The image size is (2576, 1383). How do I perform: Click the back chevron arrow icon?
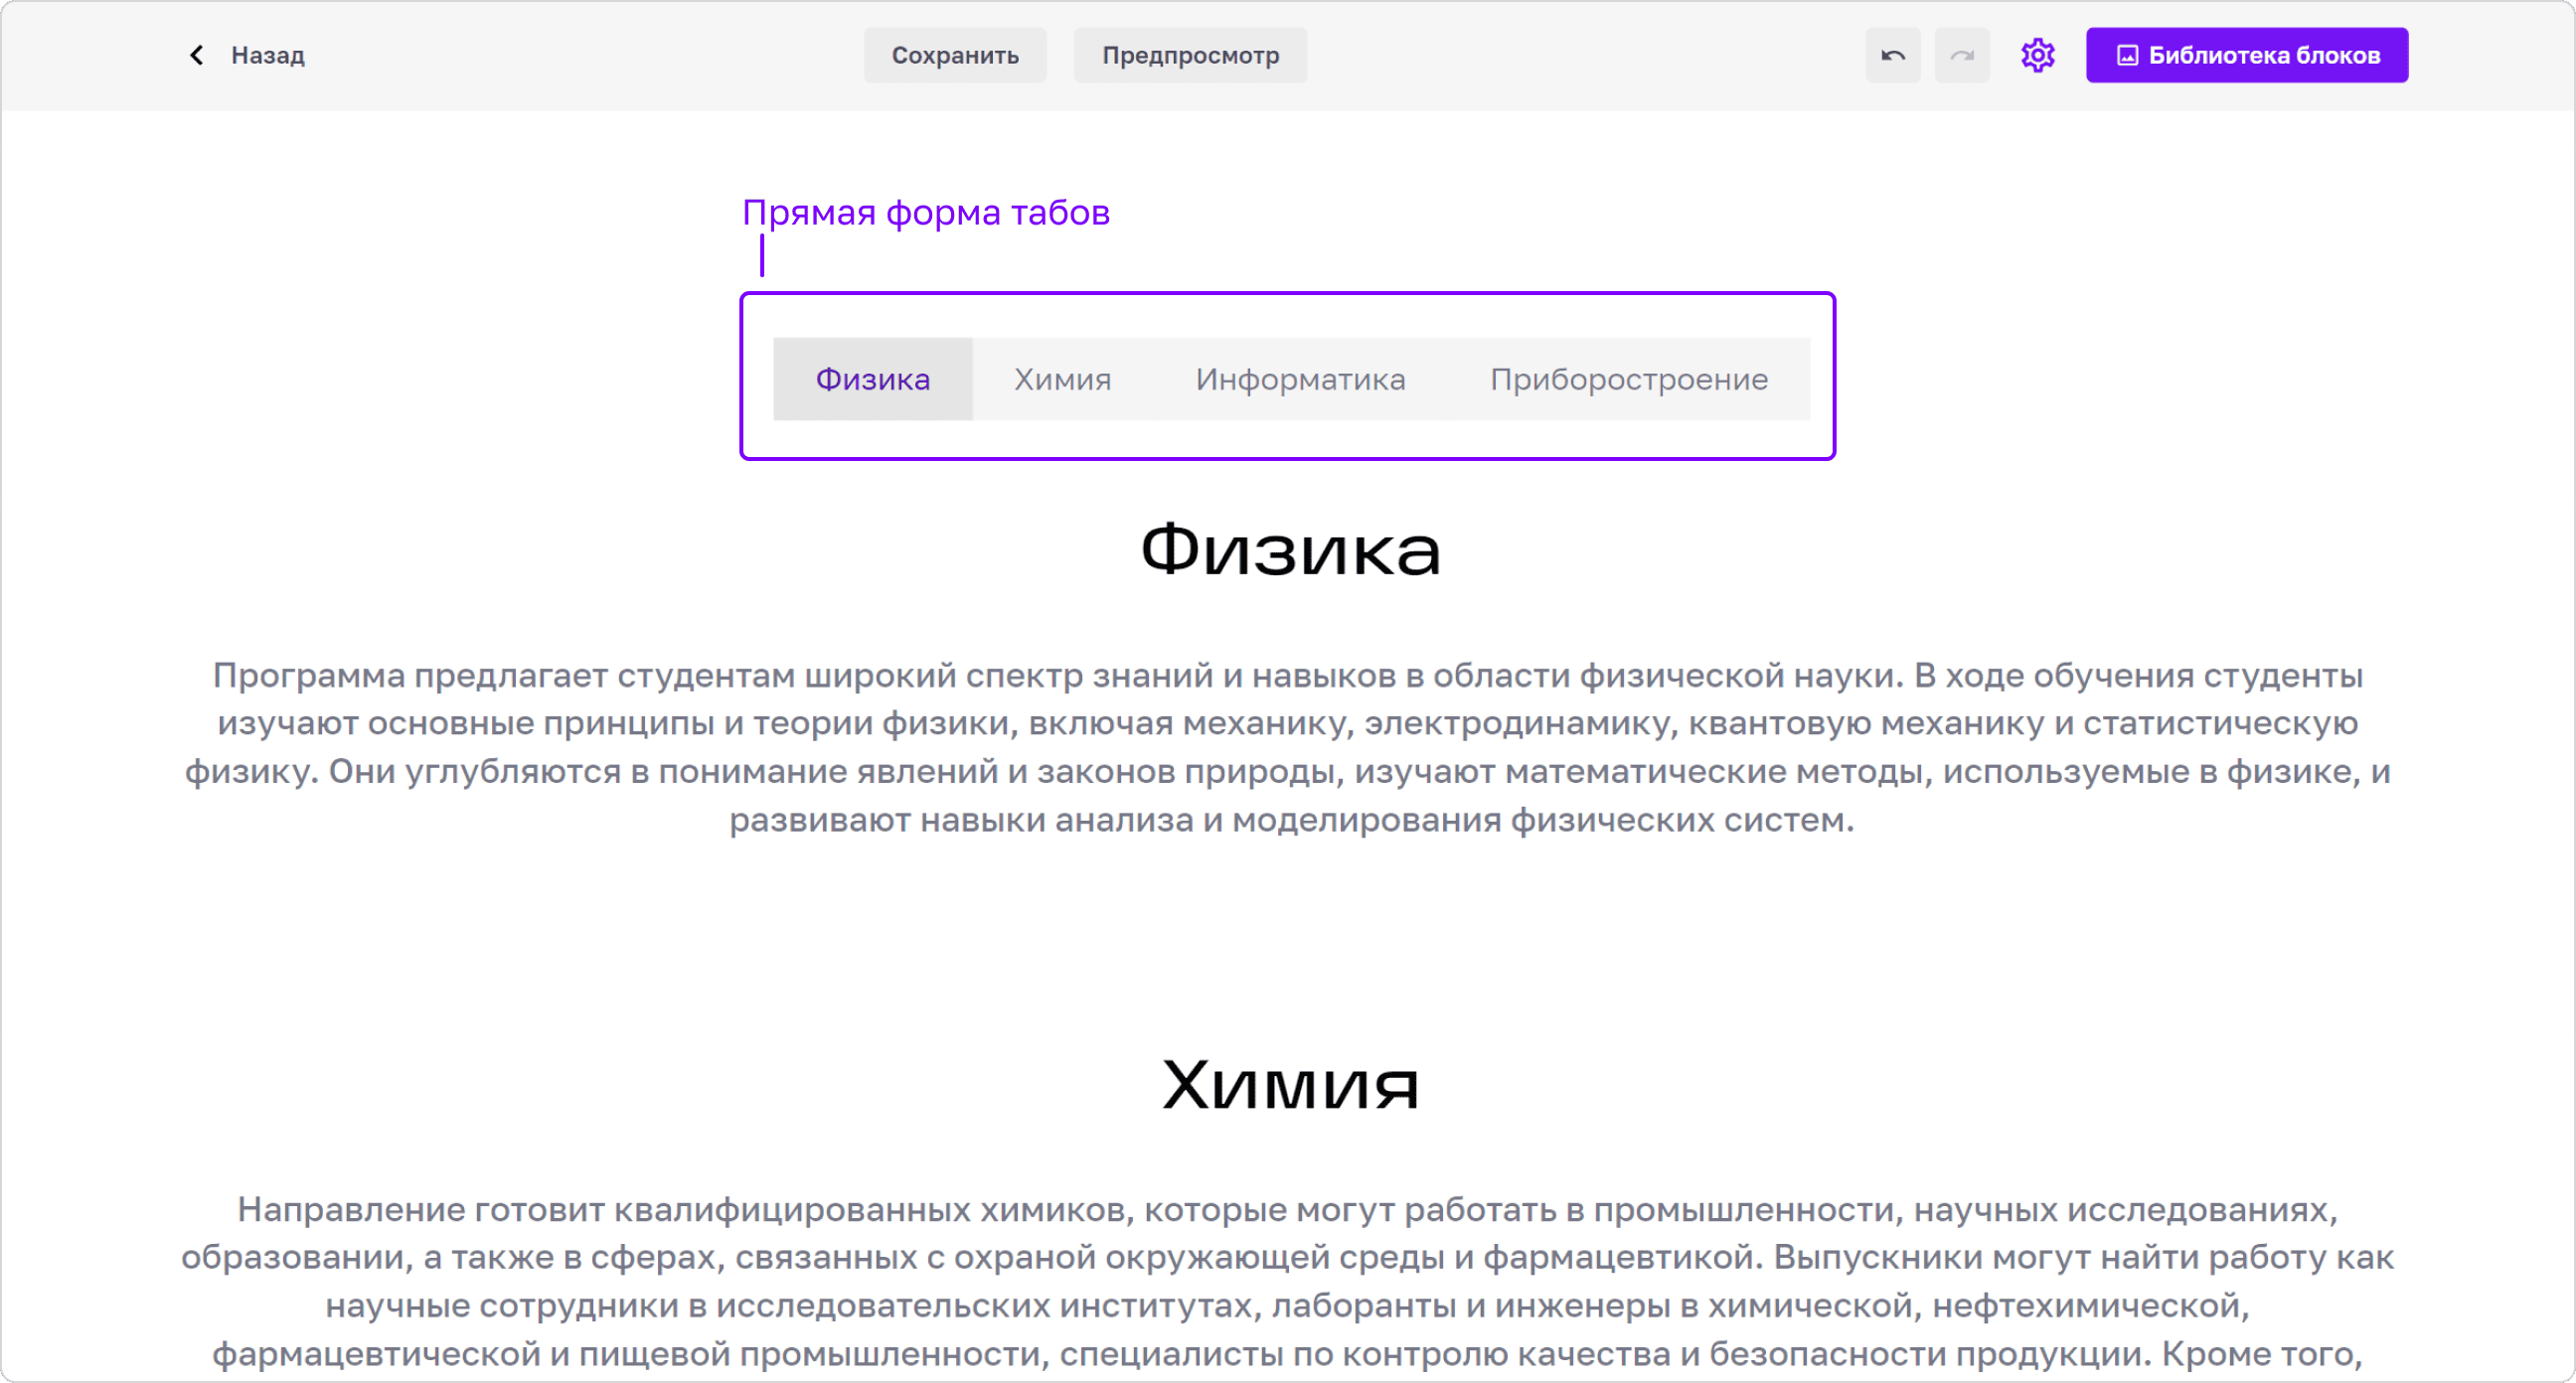point(196,55)
